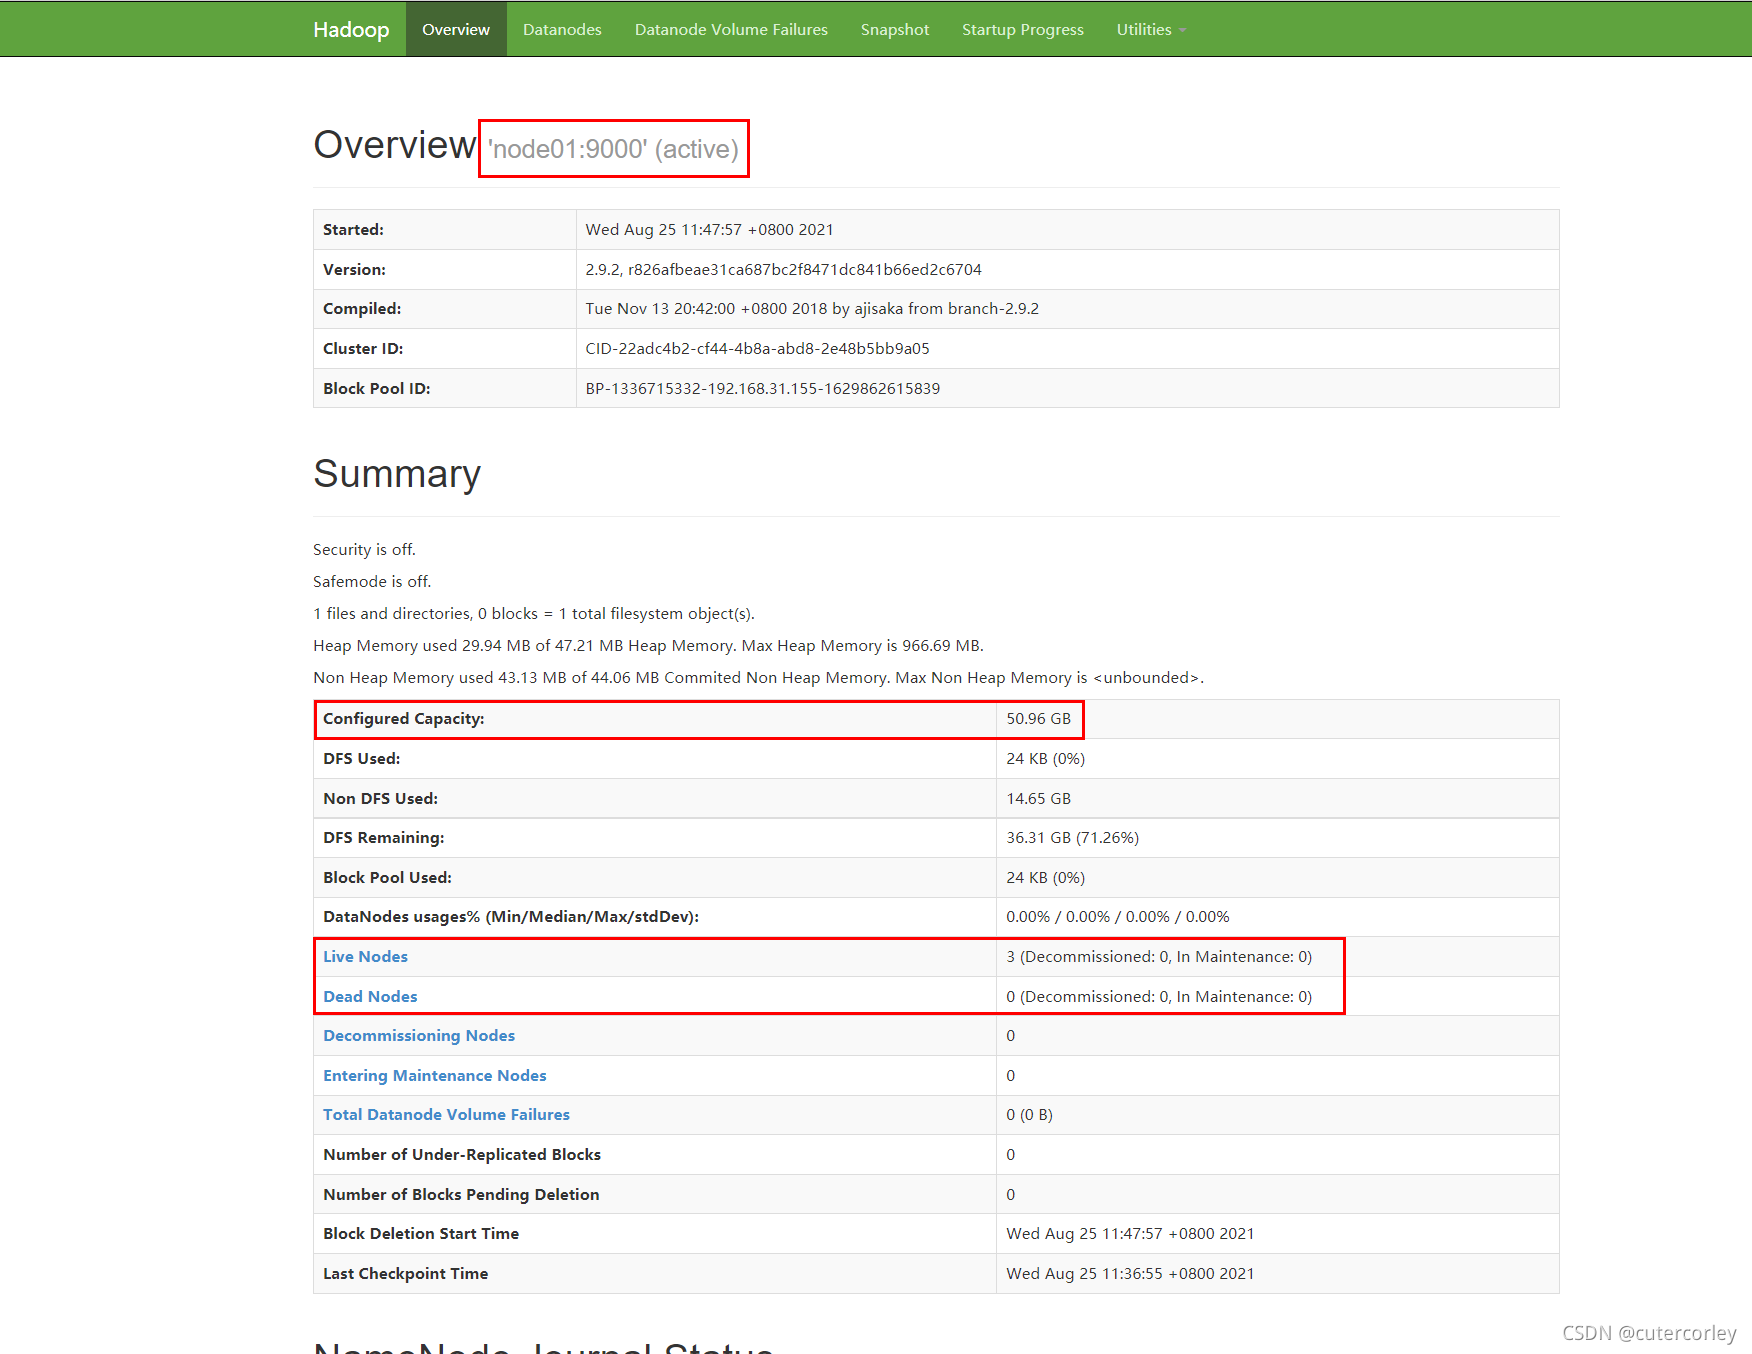Viewport: 1752px width, 1354px height.
Task: Click 'Number of Blocks Pending Deletion' label
Action: (461, 1195)
